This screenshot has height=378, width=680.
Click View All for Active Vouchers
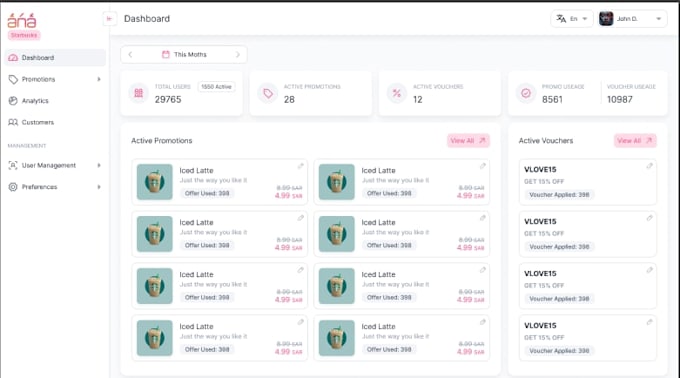(x=635, y=140)
